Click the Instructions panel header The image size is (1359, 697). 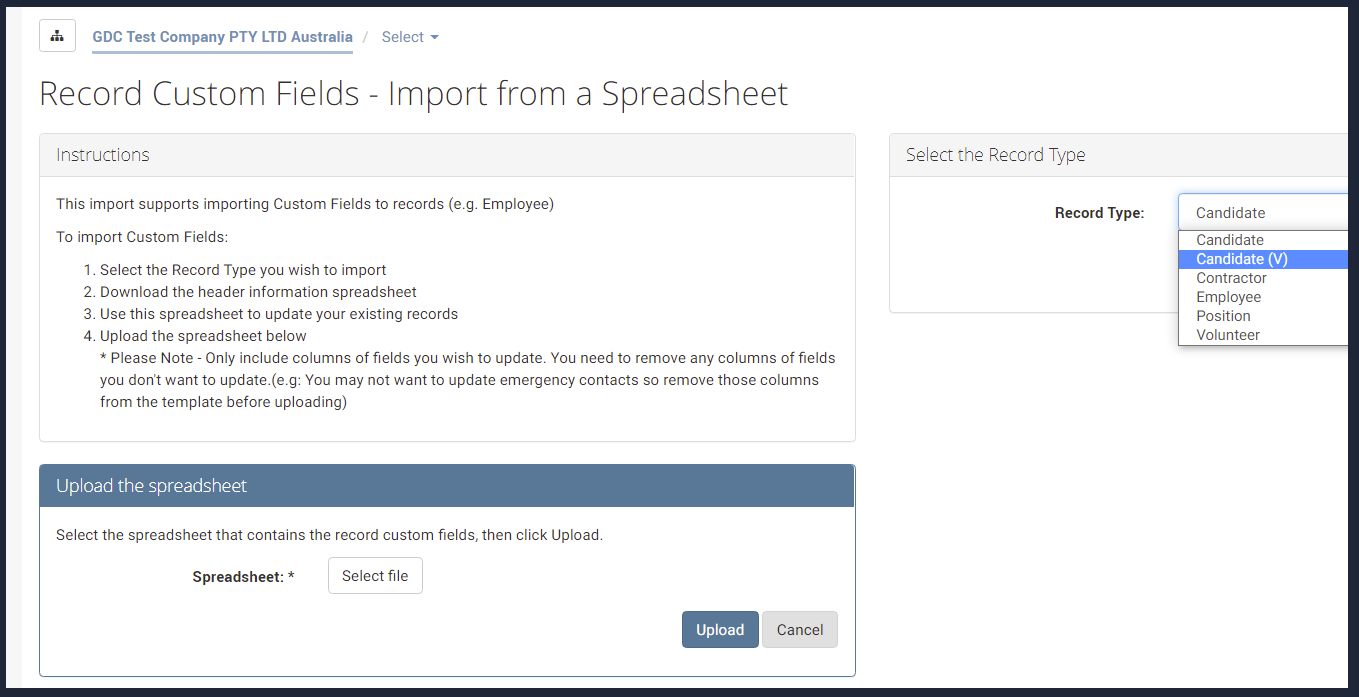pyautogui.click(x=447, y=155)
